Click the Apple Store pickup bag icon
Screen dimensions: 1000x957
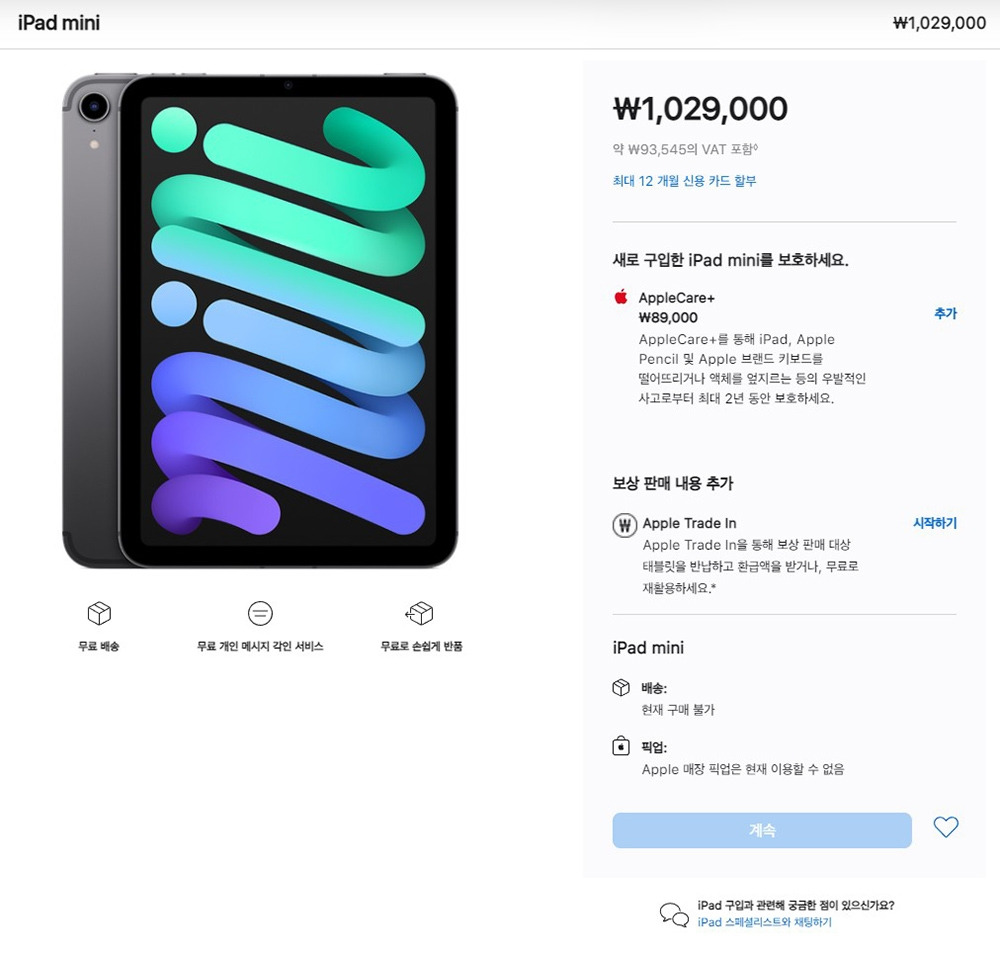621,746
